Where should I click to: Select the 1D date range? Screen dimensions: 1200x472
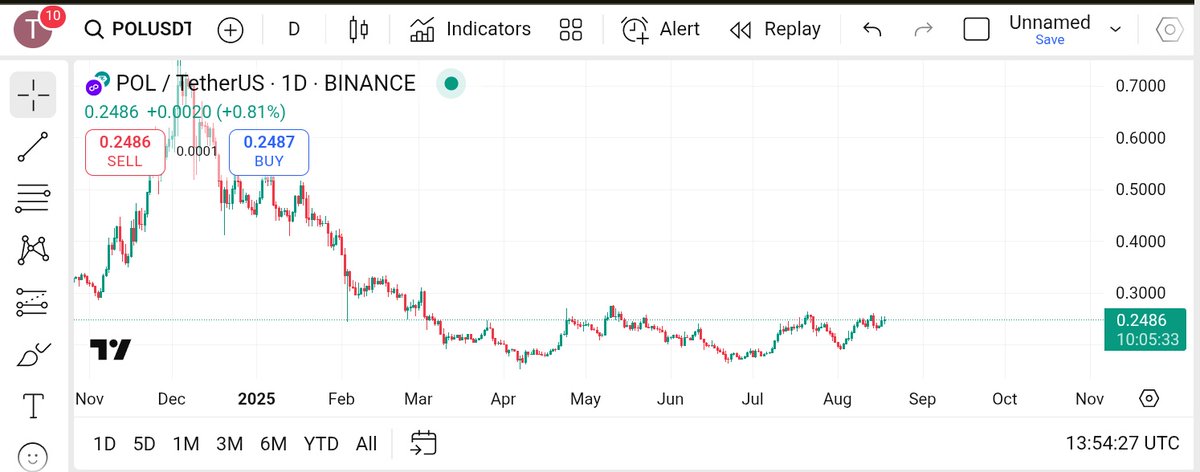[x=104, y=443]
